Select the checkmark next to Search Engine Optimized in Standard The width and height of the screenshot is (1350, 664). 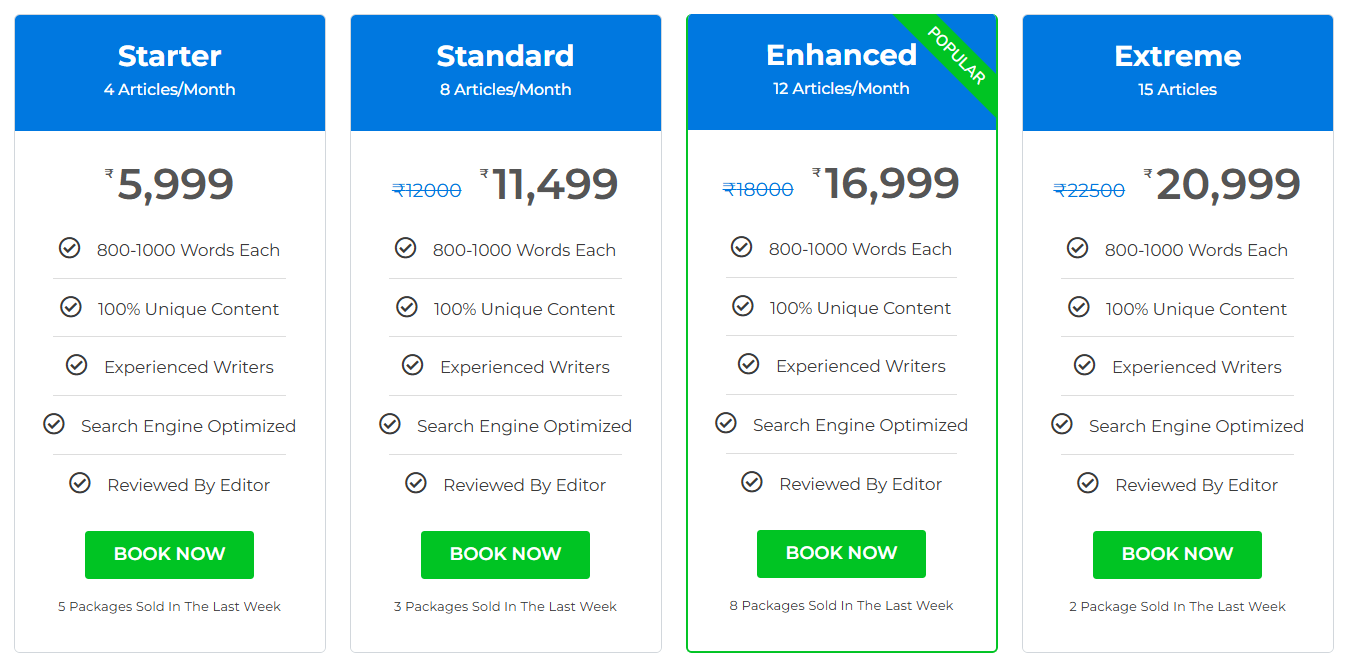tap(390, 424)
